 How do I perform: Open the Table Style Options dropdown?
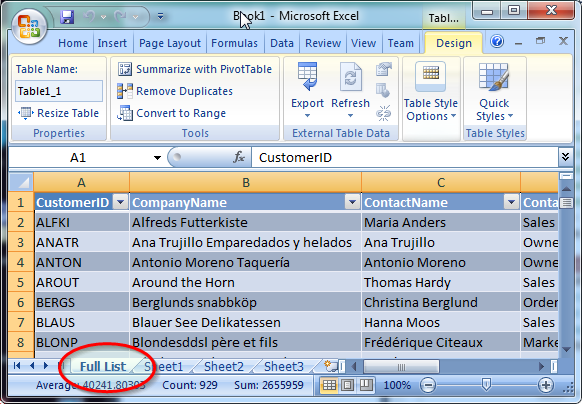[431, 91]
